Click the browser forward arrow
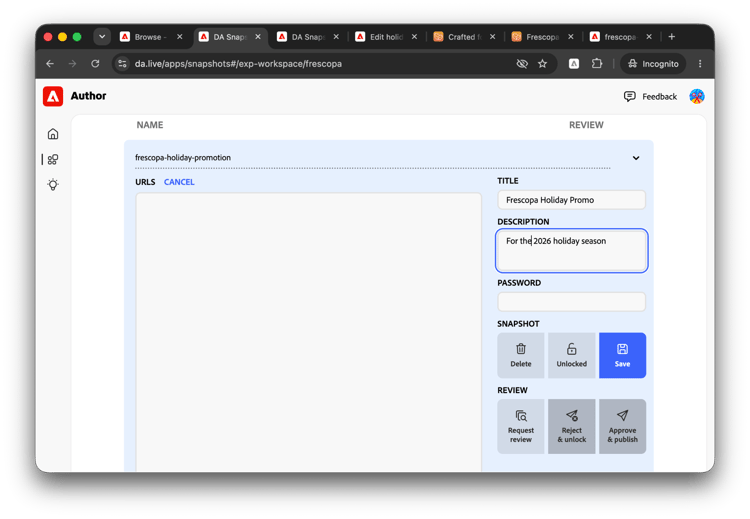750x519 pixels. click(x=72, y=64)
